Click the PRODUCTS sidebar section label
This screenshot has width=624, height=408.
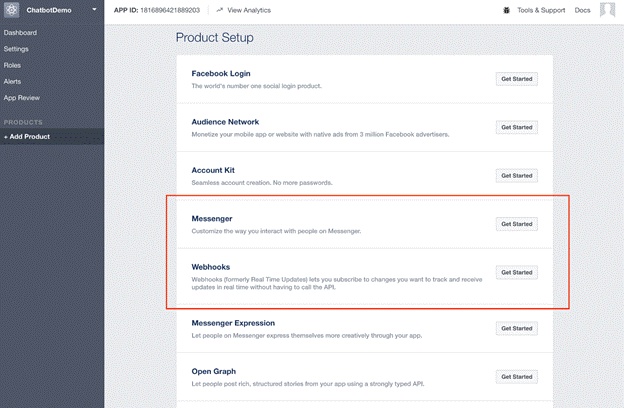(x=23, y=122)
